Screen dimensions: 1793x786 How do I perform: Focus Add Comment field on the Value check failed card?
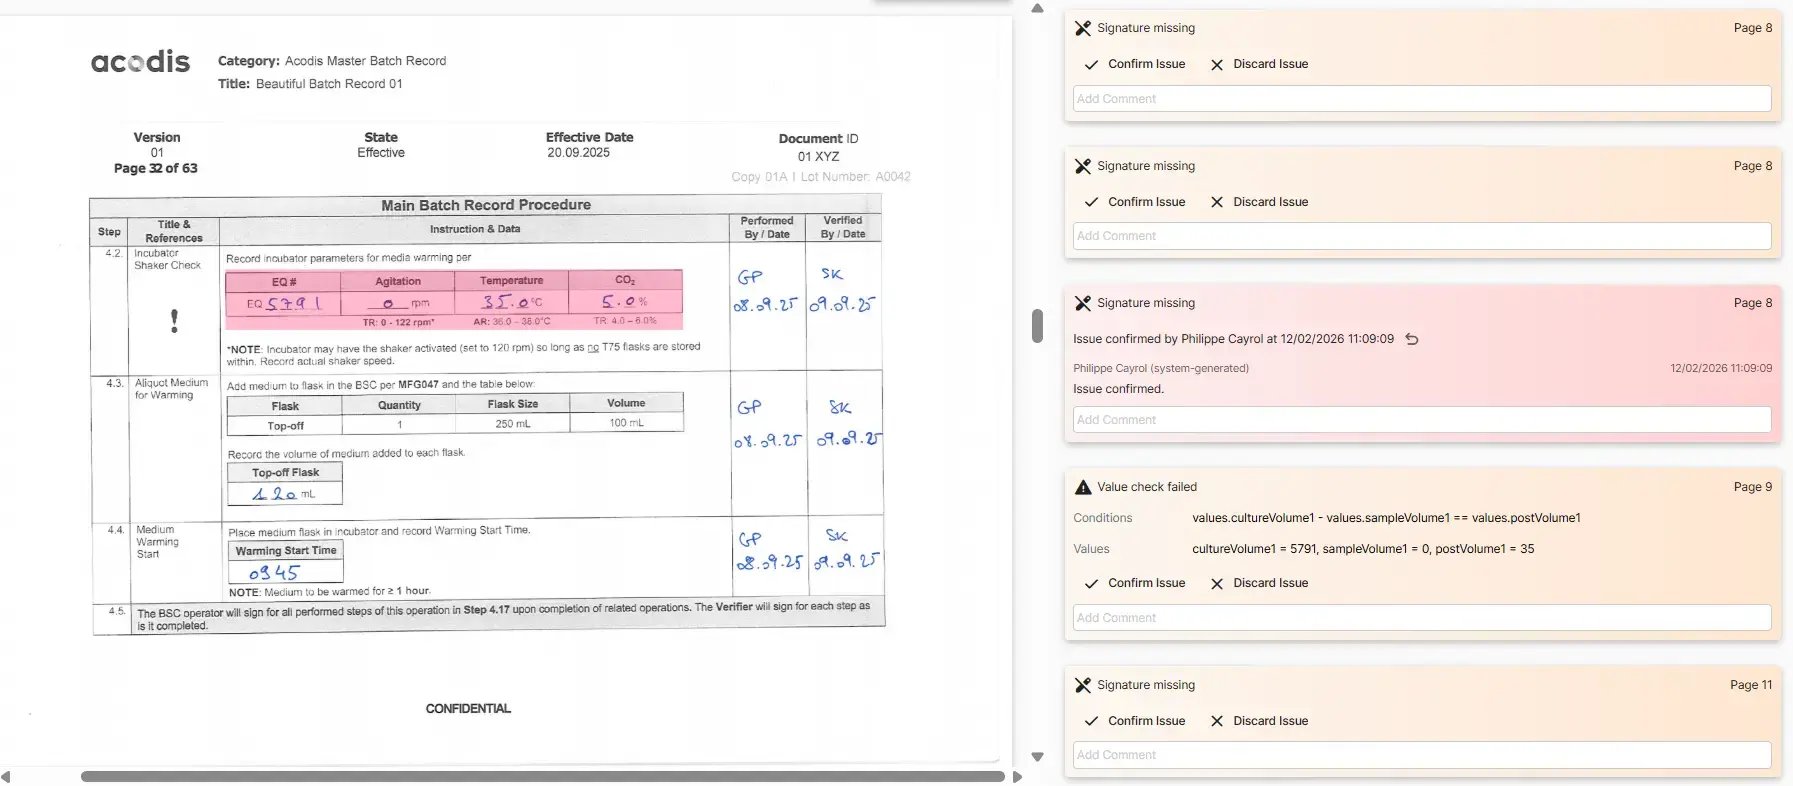(x=1421, y=618)
